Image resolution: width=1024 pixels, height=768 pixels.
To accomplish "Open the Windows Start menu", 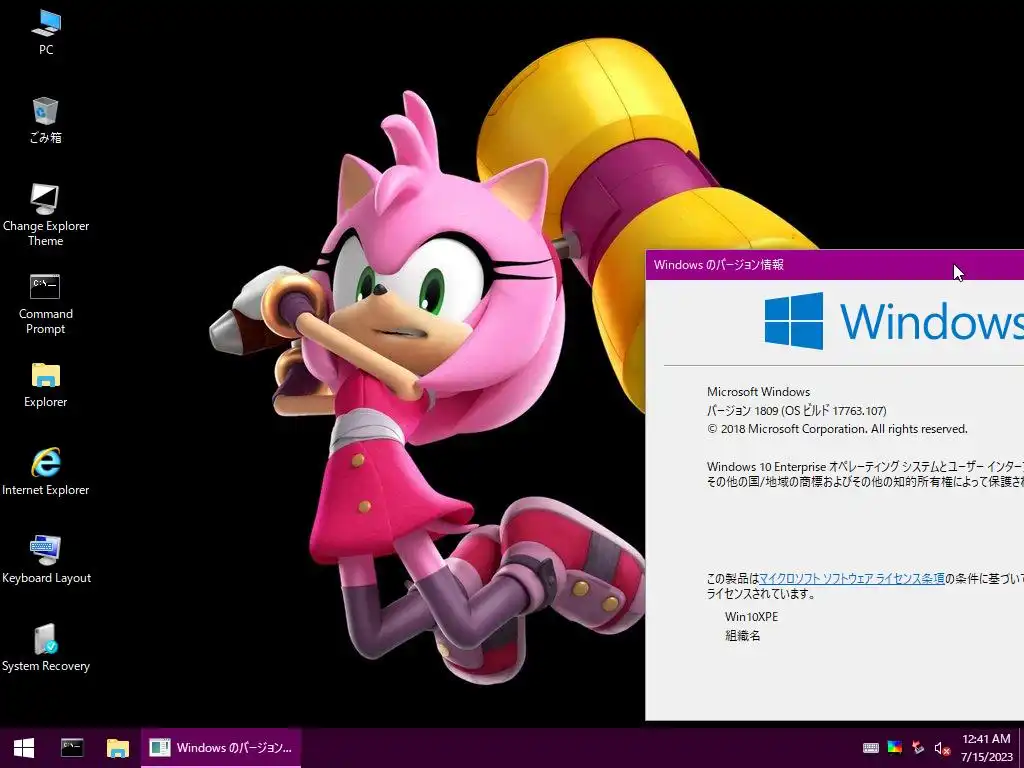I will coord(24,748).
